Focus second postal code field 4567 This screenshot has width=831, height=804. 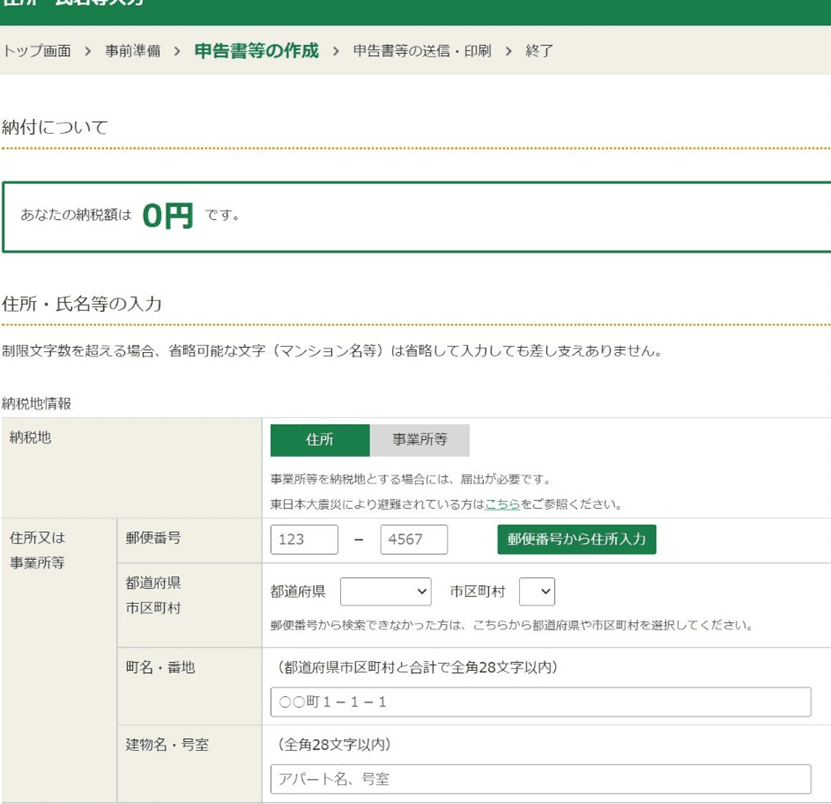tap(413, 540)
